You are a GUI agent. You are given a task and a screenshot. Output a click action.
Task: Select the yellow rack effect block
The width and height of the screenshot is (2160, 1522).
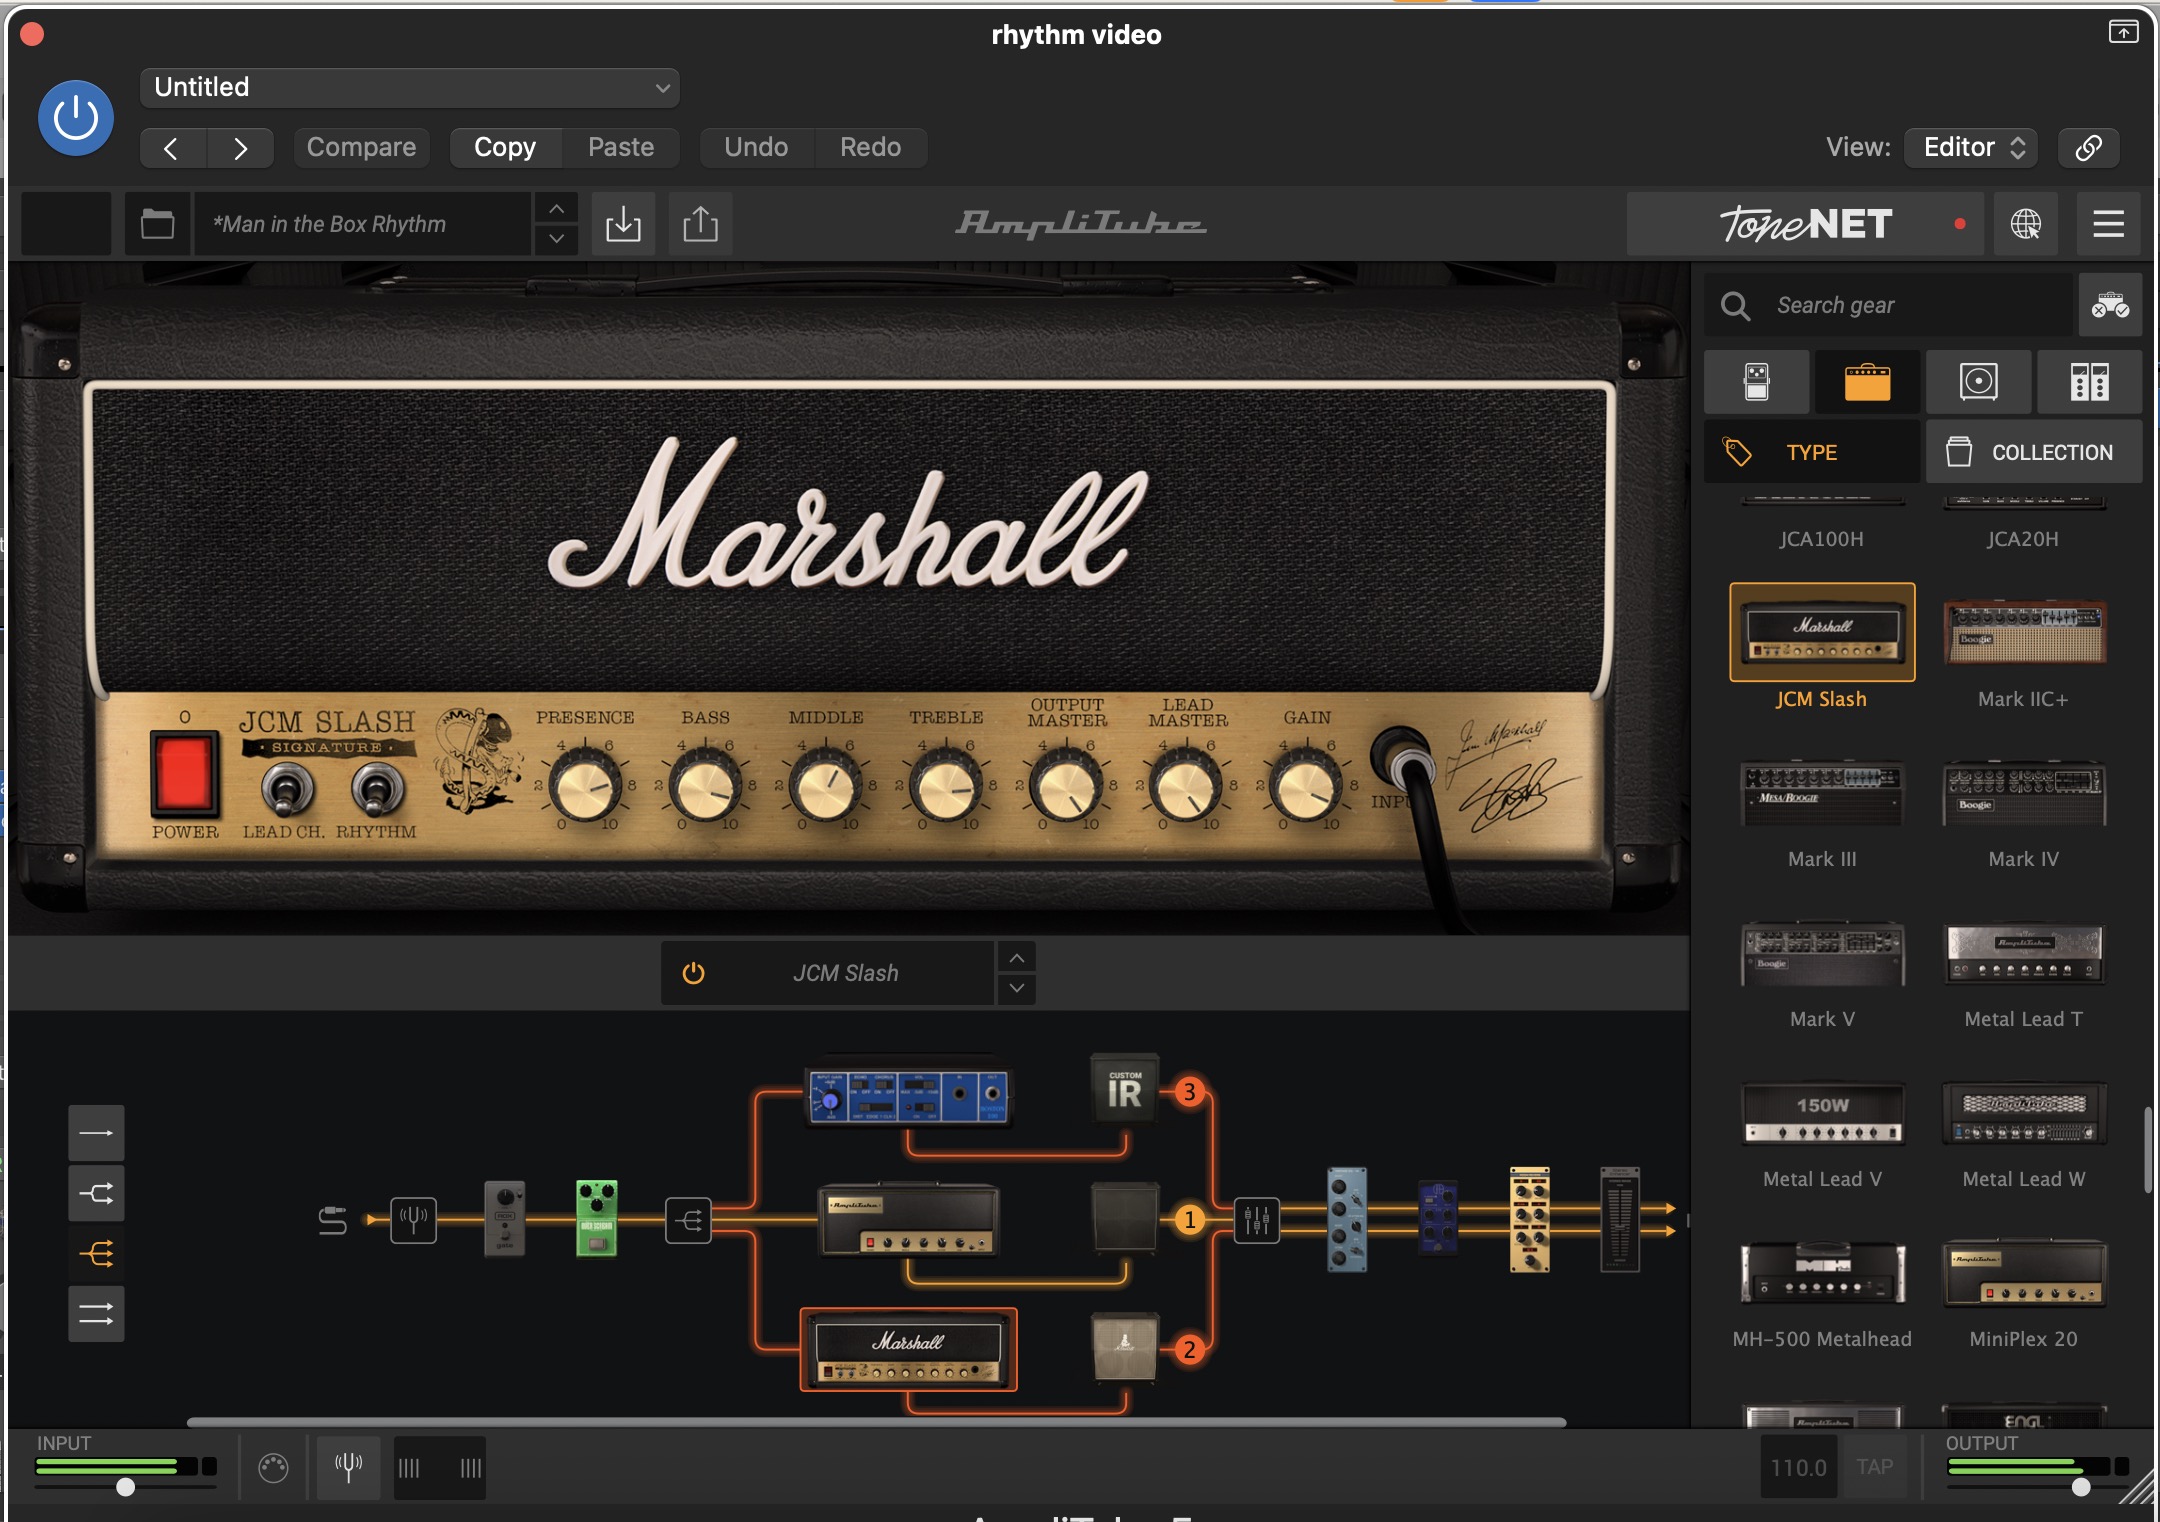(x=1529, y=1219)
